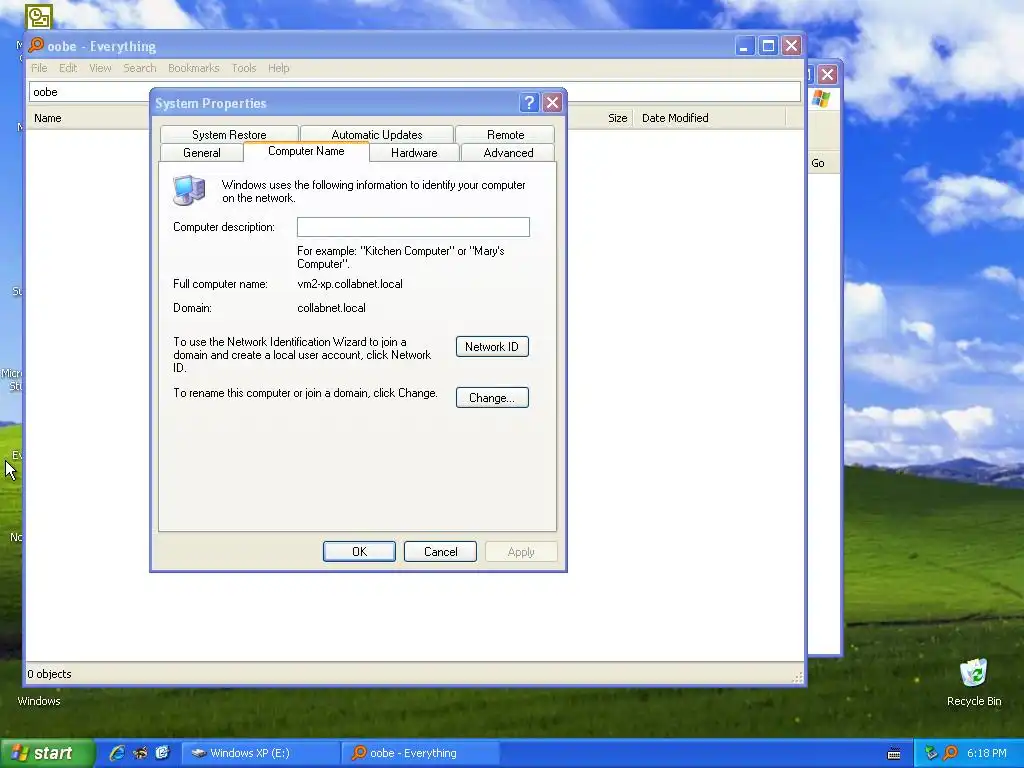The height and width of the screenshot is (768, 1024).
Task: Switch to the System Restore tab
Action: (x=229, y=135)
